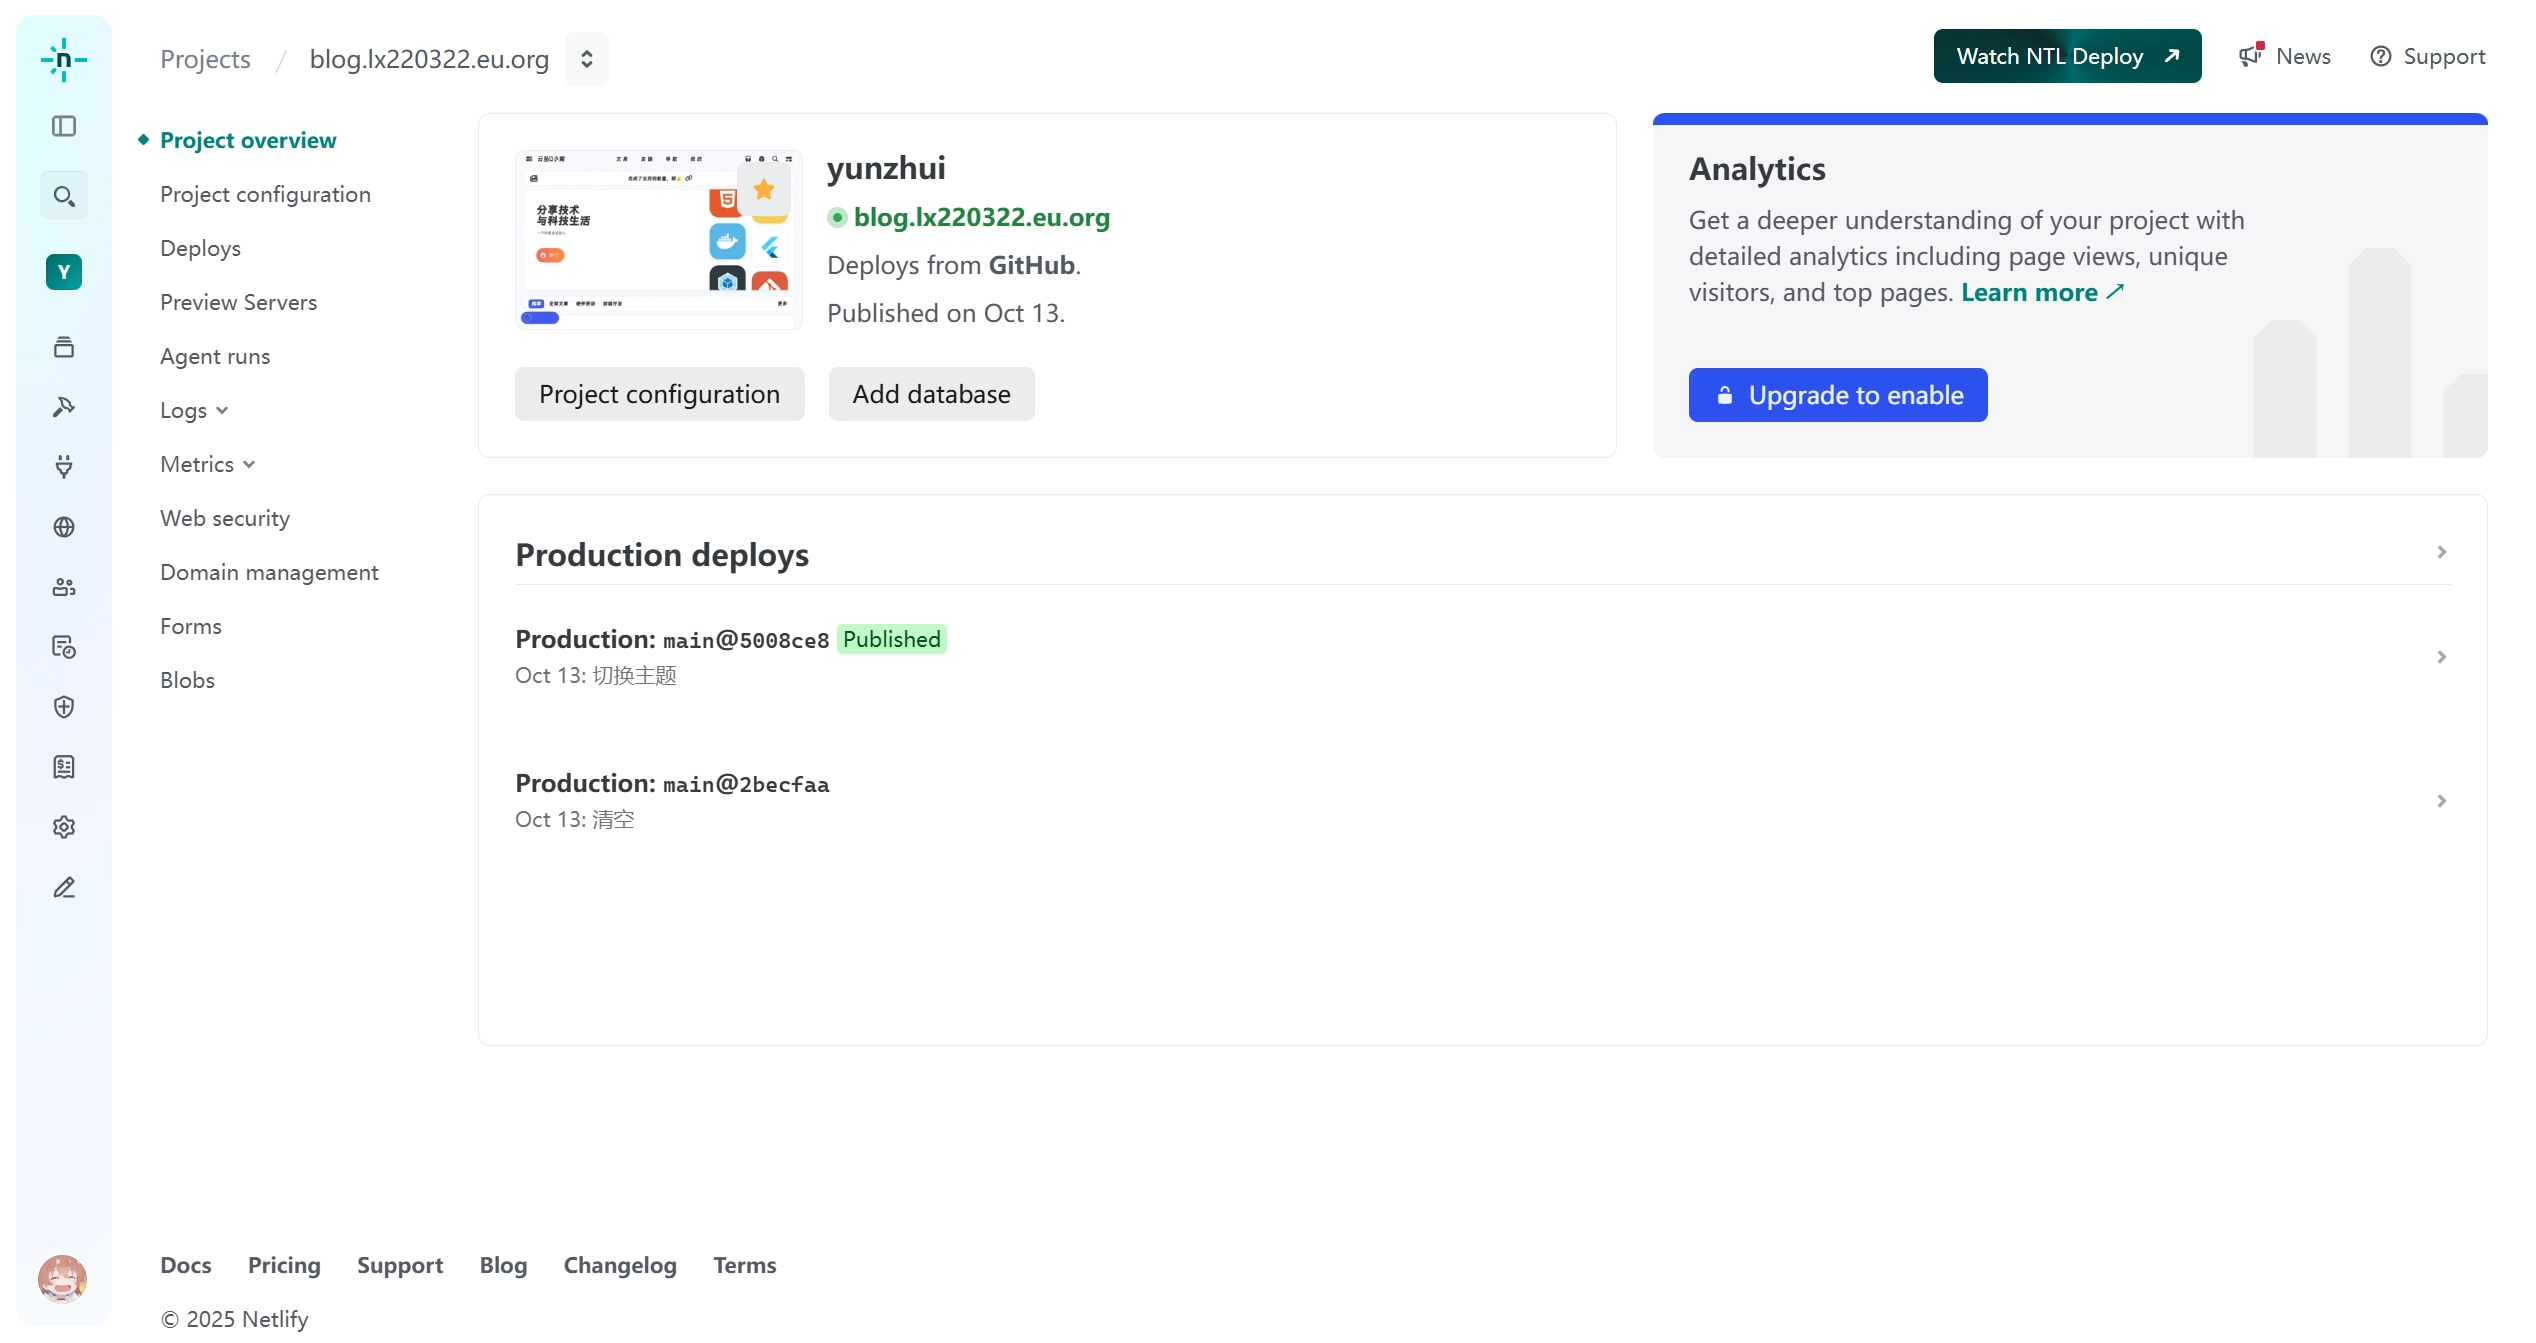Open Domain management menu item
2536x1343 pixels.
(269, 572)
